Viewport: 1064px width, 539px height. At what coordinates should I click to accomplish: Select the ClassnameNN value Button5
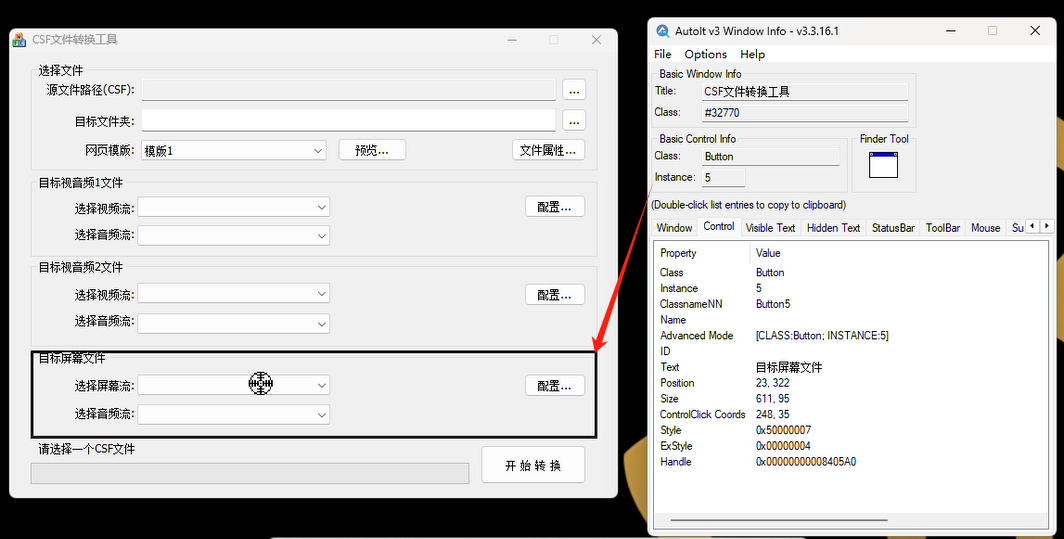pos(773,304)
